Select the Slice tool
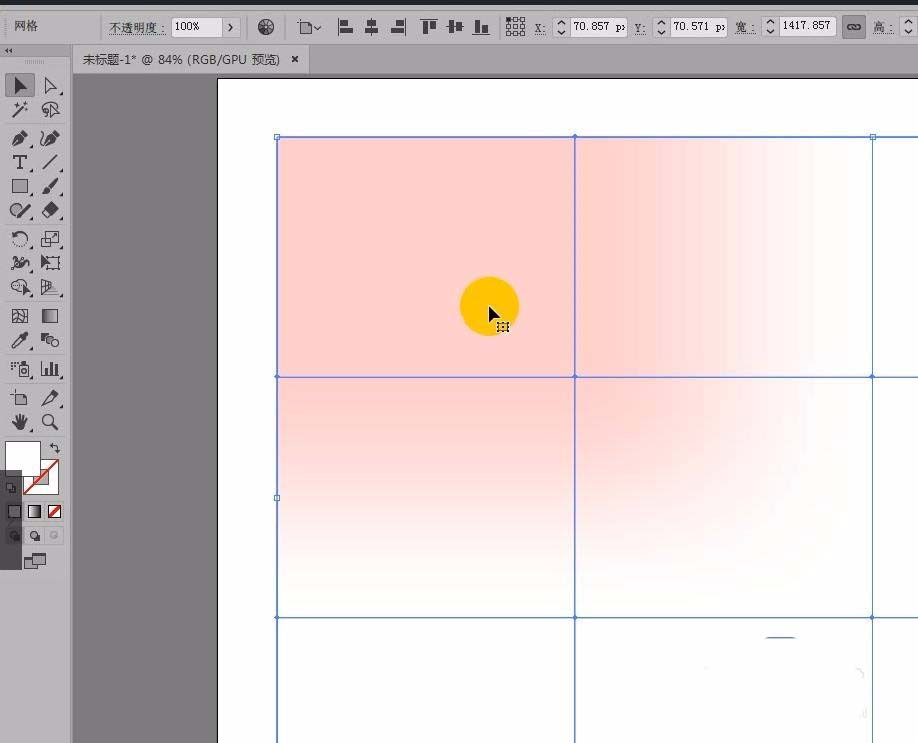 [50, 398]
